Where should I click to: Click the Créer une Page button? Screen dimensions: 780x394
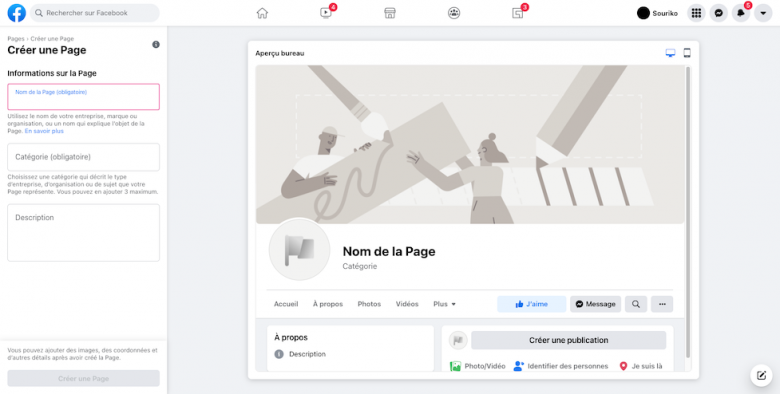[84, 379]
